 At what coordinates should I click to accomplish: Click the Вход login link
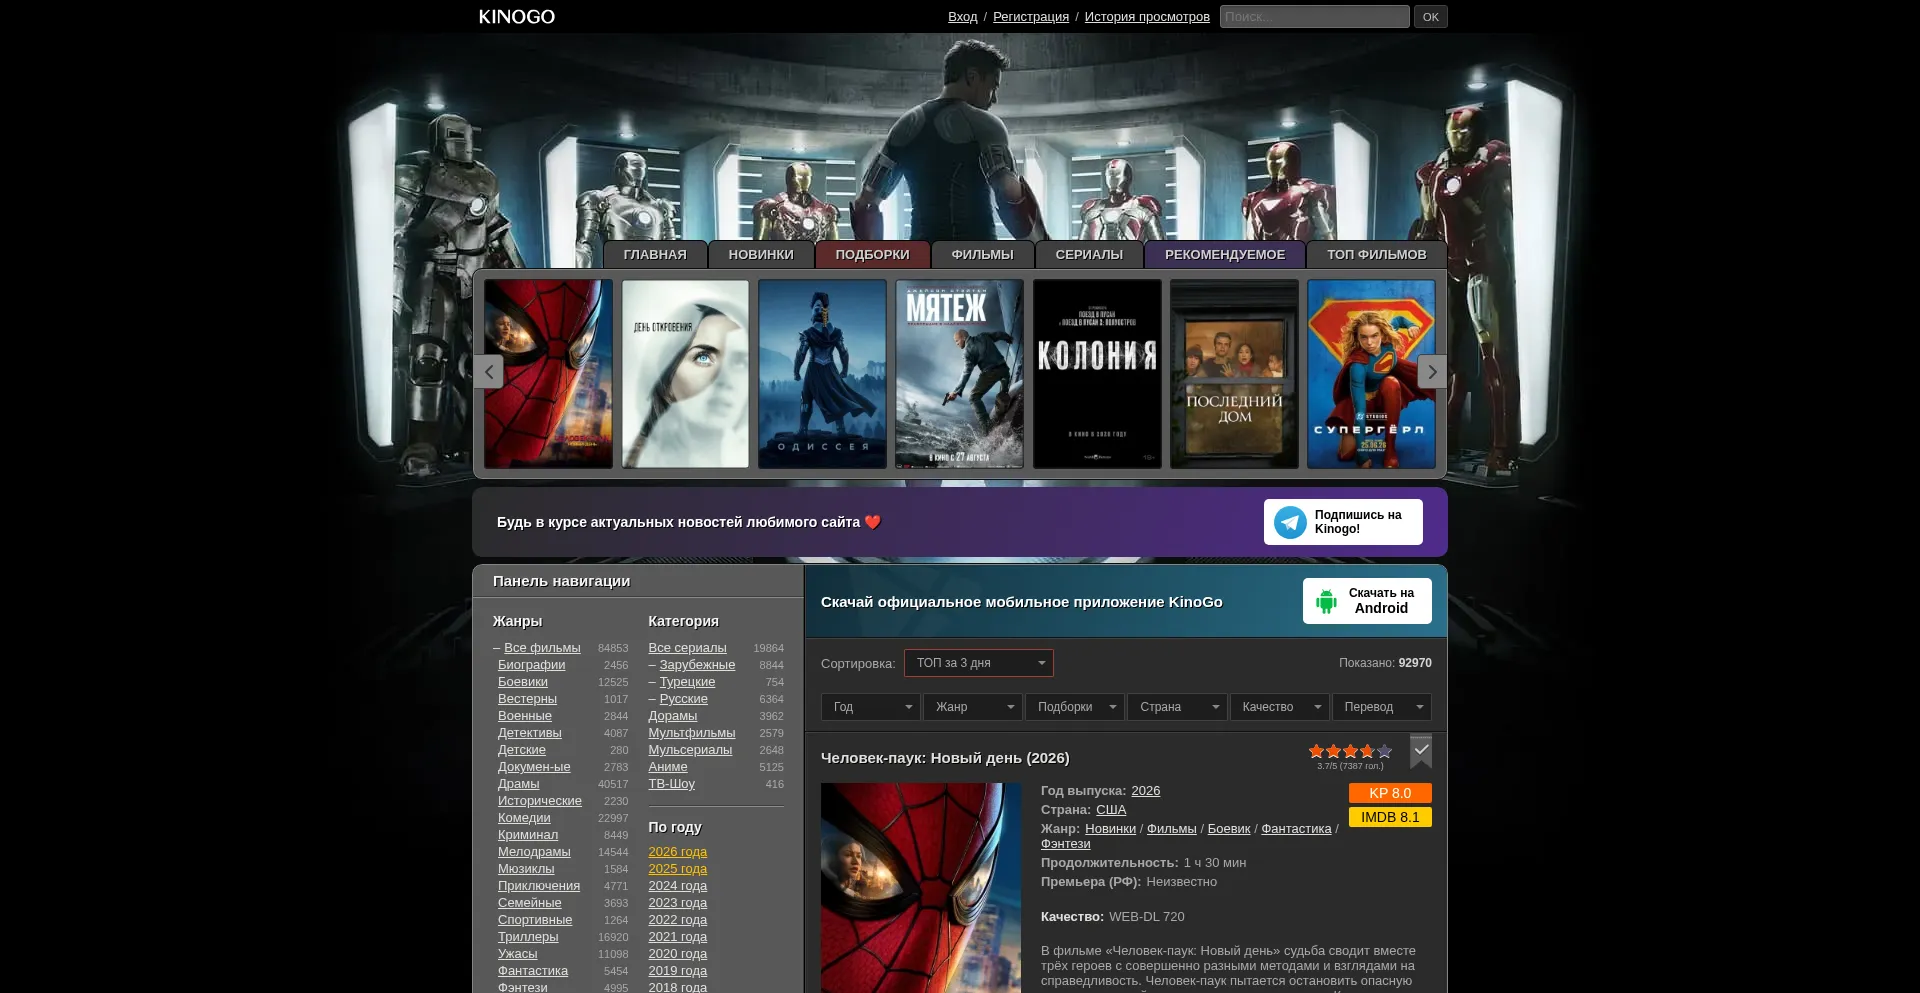(963, 17)
